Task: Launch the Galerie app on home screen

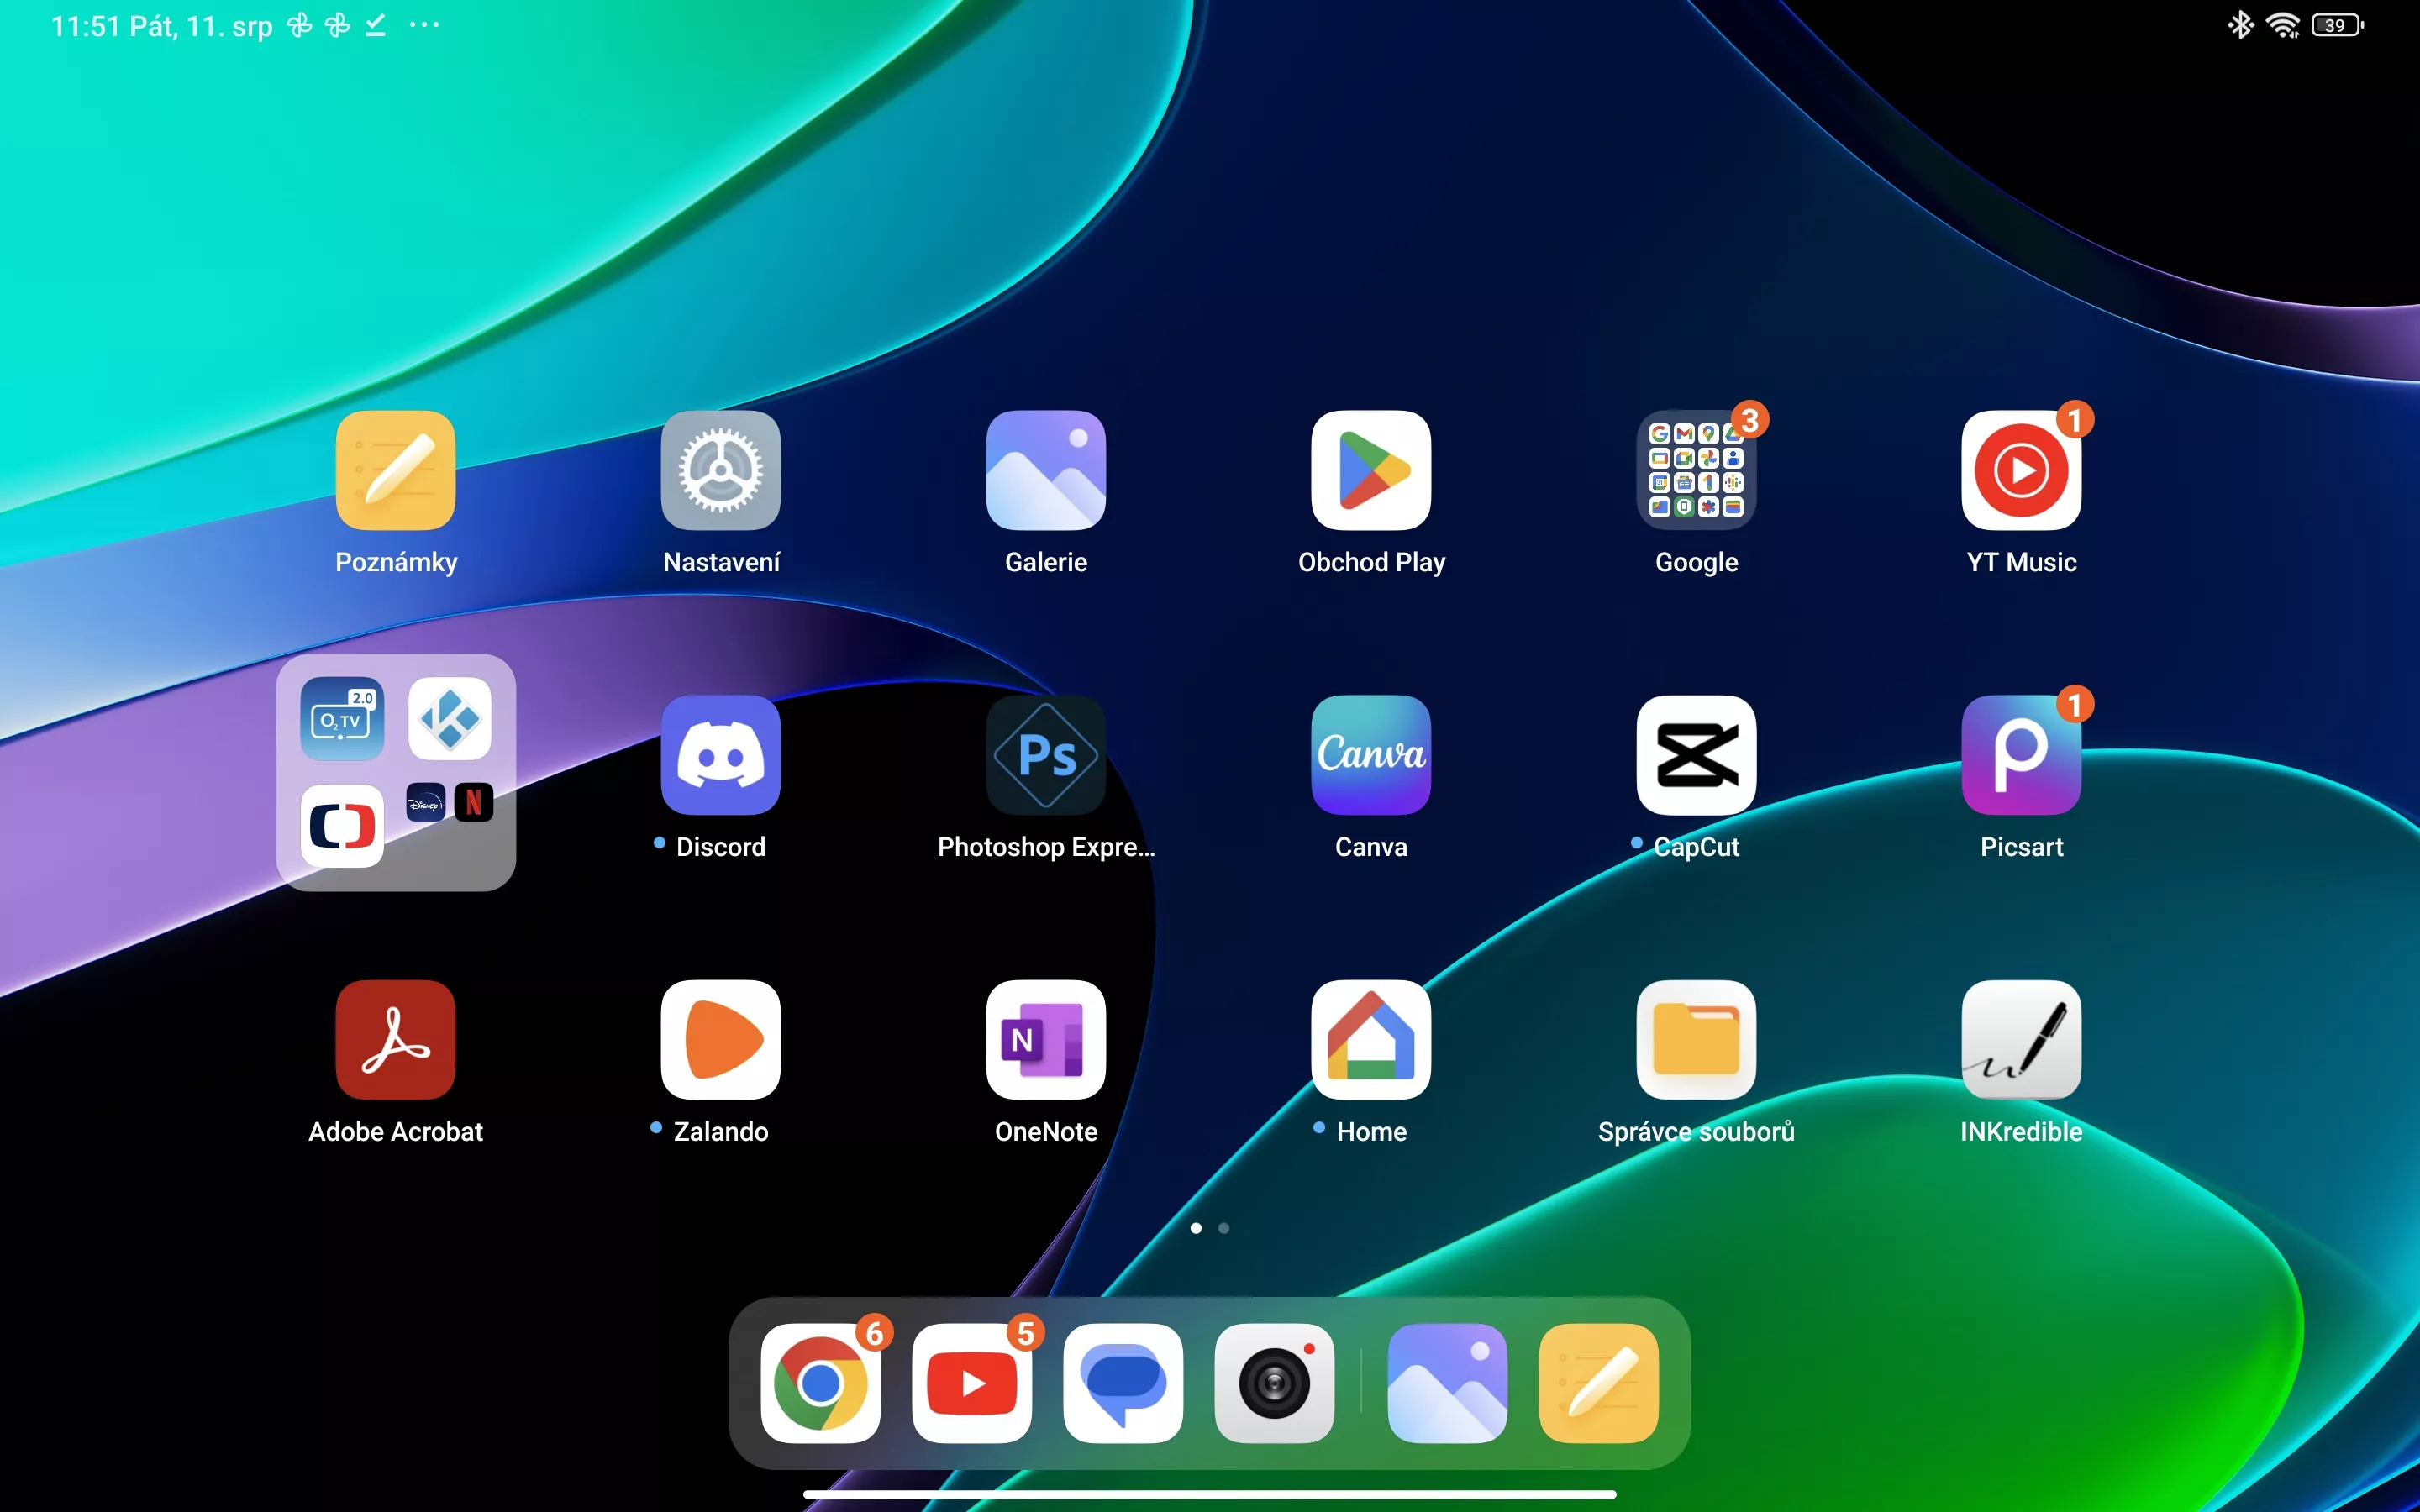Action: tap(1045, 470)
